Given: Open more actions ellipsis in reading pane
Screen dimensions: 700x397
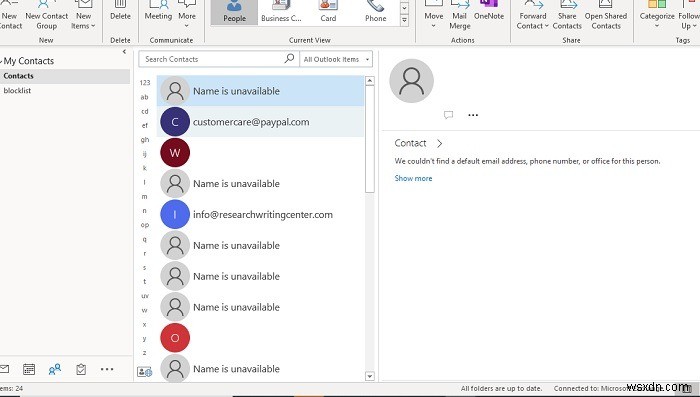Looking at the screenshot, I should point(473,115).
